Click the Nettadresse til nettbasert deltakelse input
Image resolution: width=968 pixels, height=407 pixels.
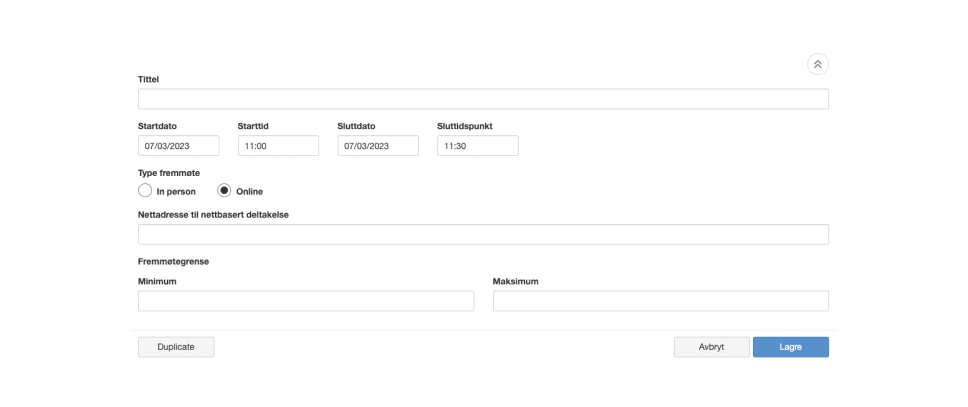(x=483, y=235)
